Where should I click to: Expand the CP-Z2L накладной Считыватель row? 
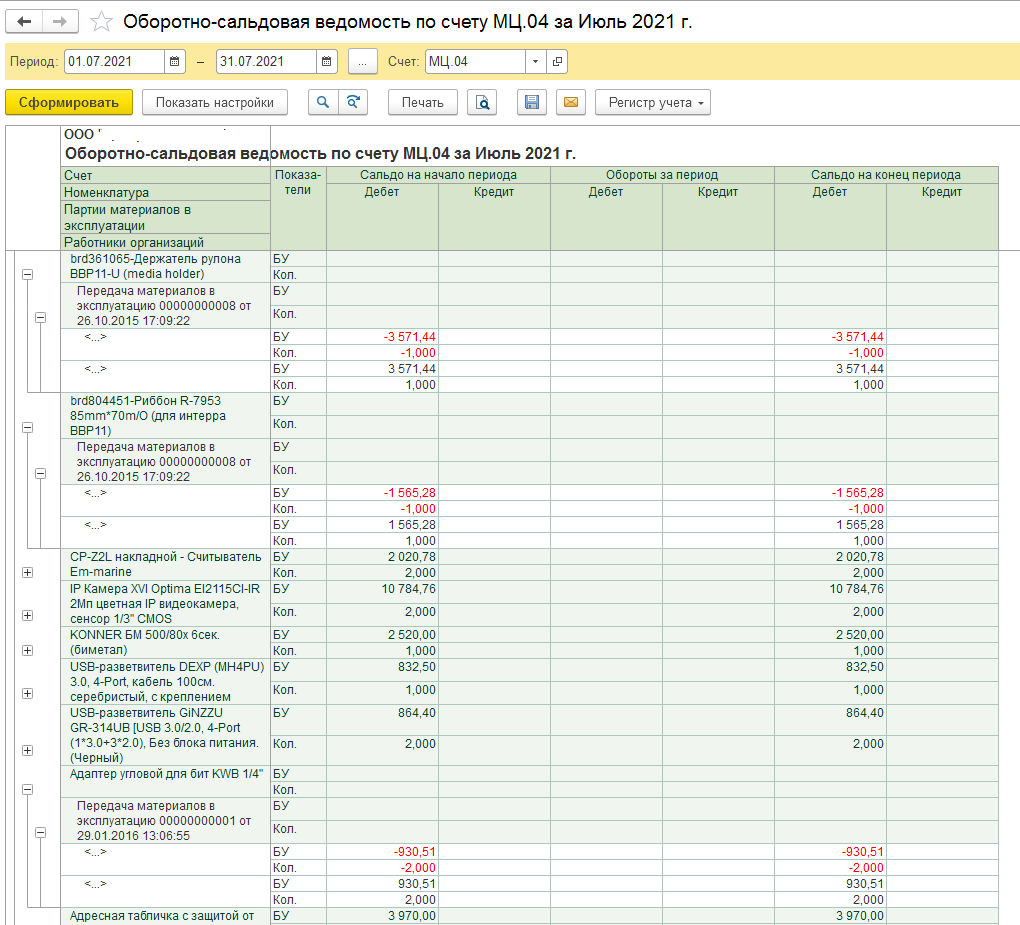[27, 572]
